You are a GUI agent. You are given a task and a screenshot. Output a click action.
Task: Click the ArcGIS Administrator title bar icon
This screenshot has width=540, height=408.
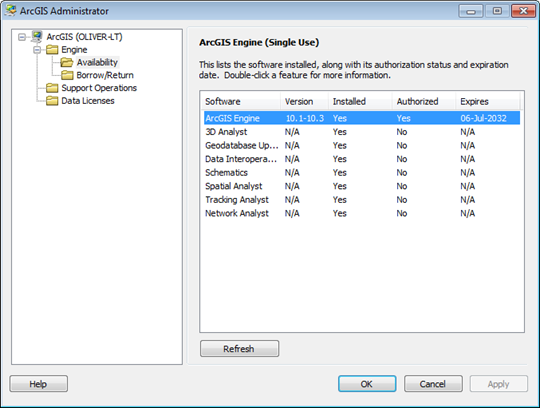(x=11, y=11)
